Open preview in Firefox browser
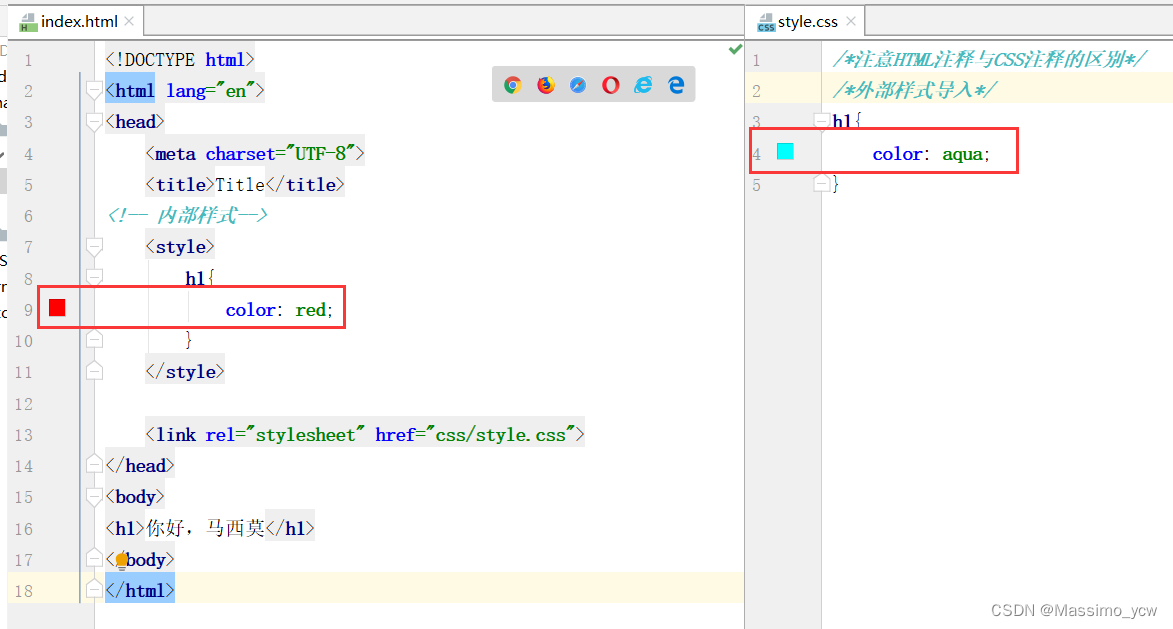This screenshot has height=629, width=1173. point(545,85)
